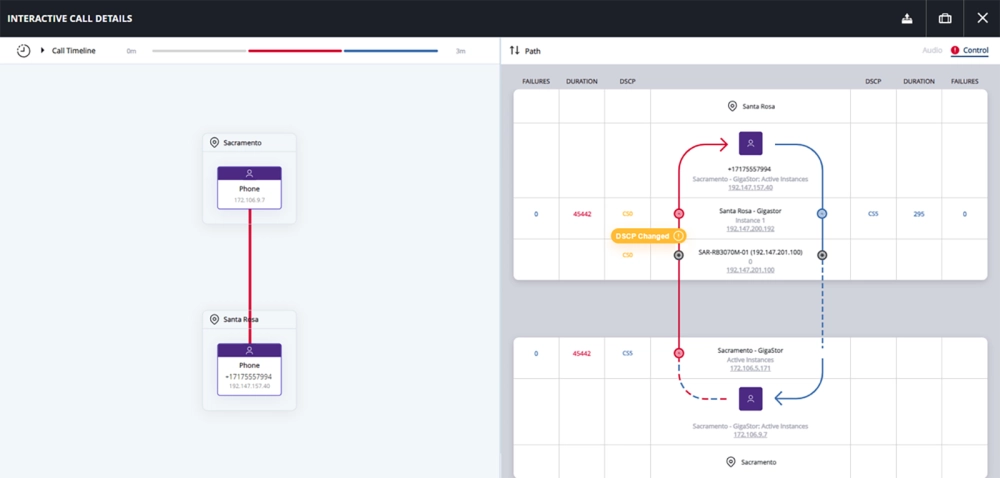Image resolution: width=1000 pixels, height=478 pixels.
Task: Click the Sacramento location pin in left diagram
Action: click(214, 143)
